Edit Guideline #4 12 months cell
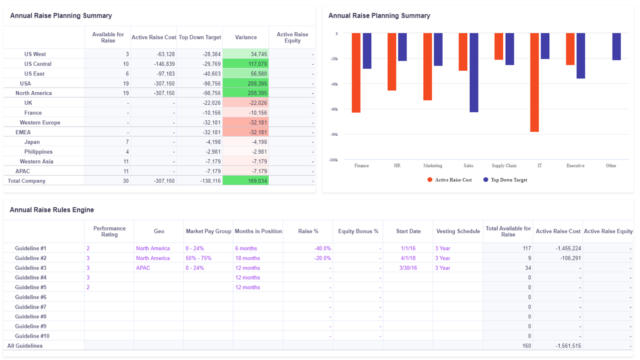The width and height of the screenshot is (640, 360). [x=258, y=278]
